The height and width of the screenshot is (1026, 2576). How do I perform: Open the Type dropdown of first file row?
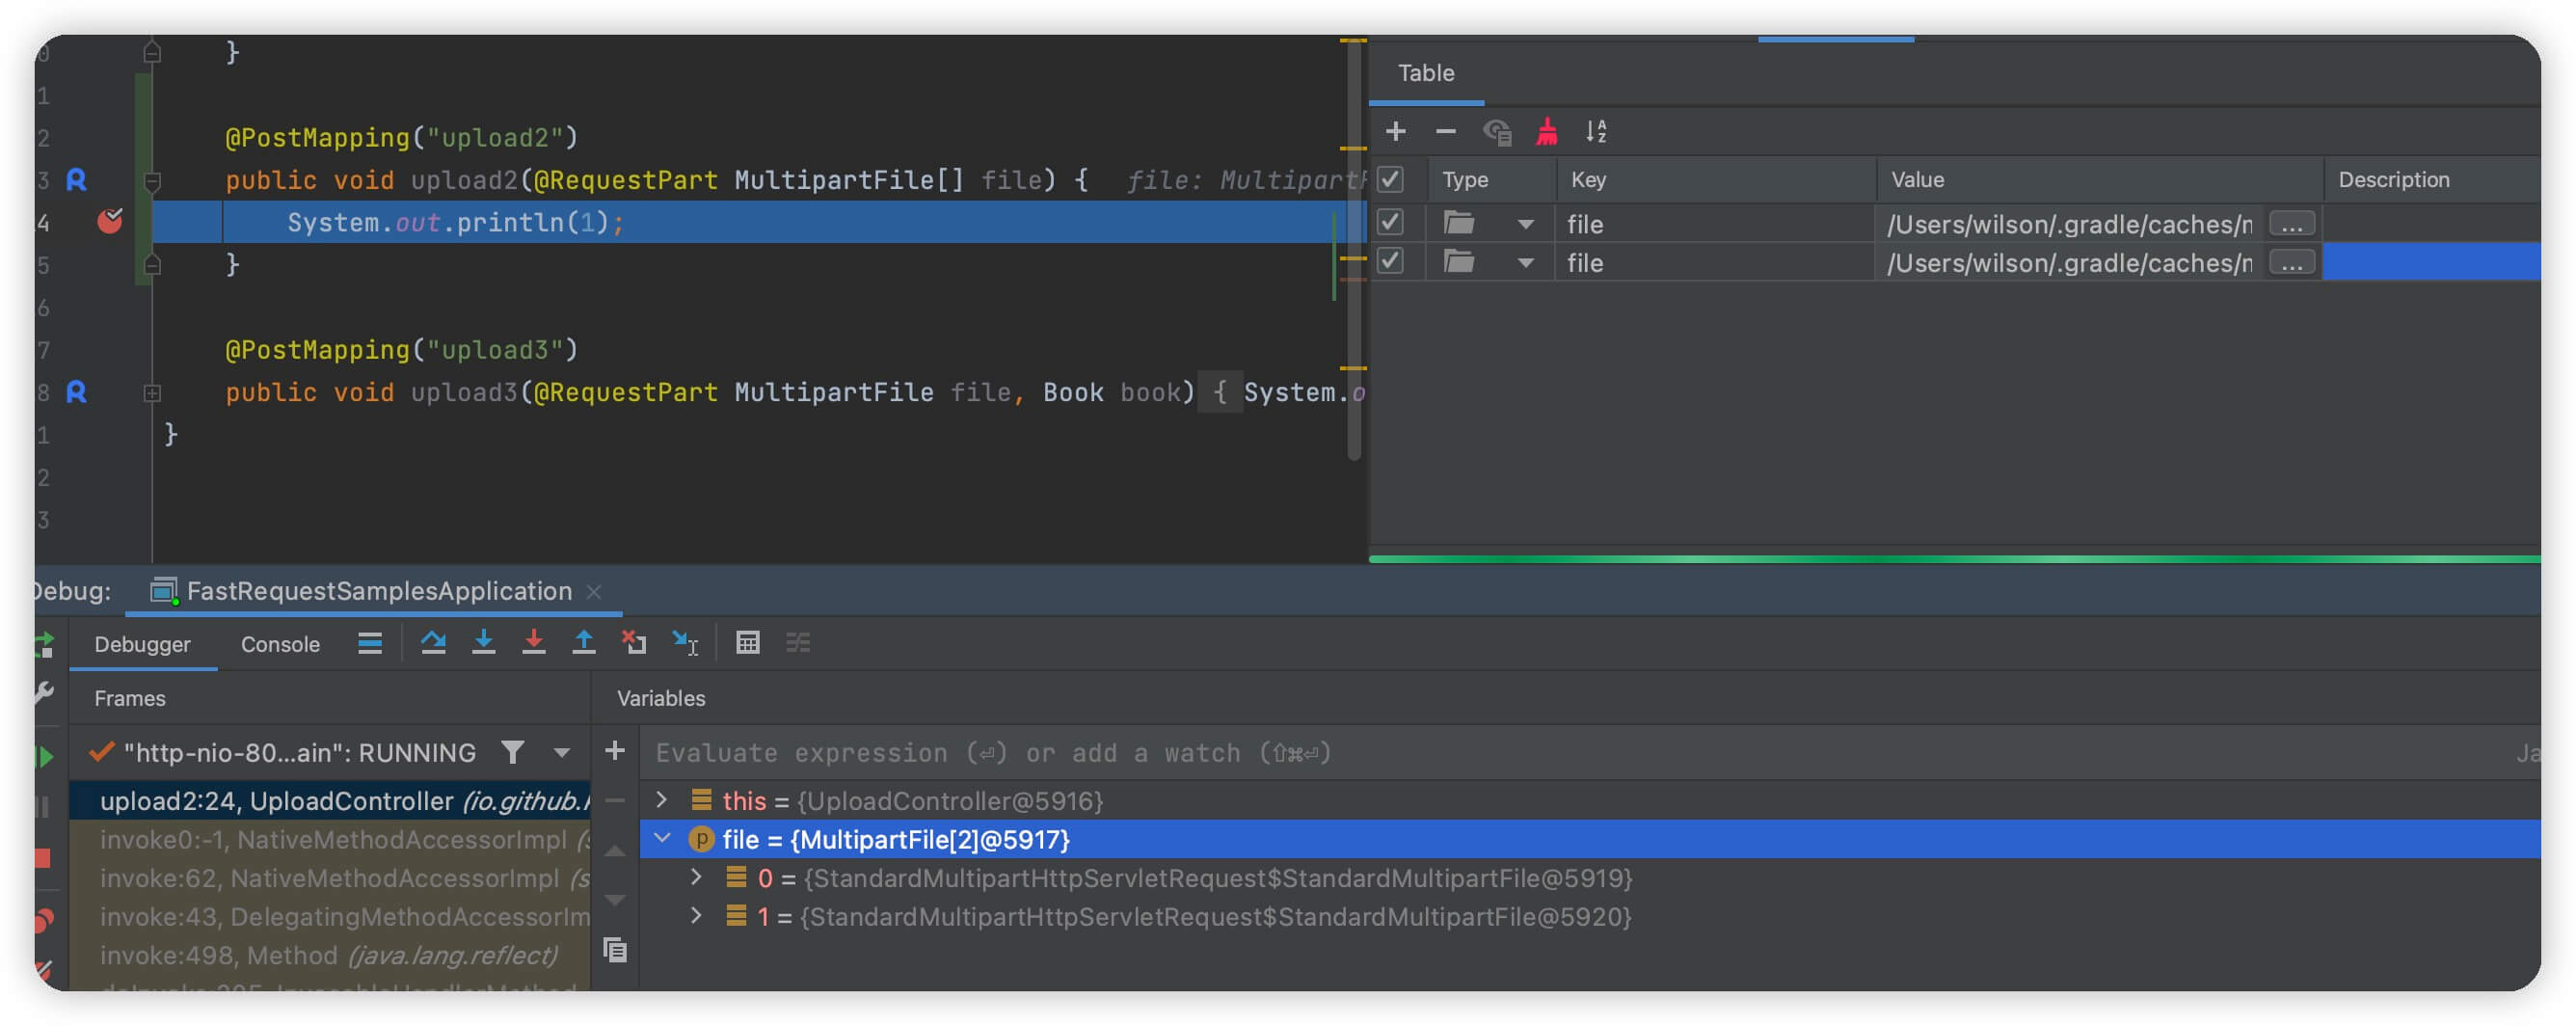tap(1525, 224)
